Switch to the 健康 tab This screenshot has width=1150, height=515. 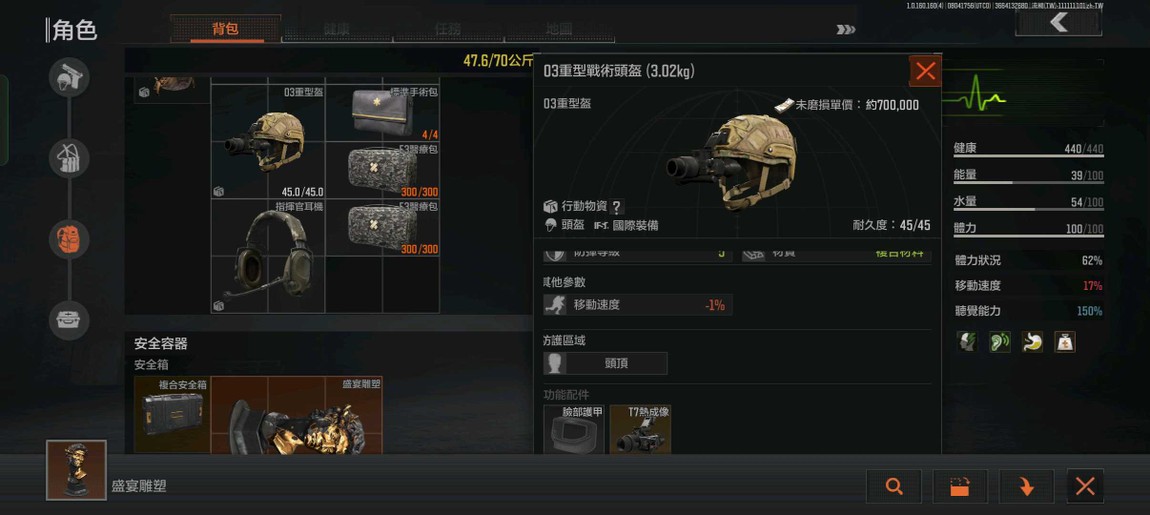(x=337, y=29)
